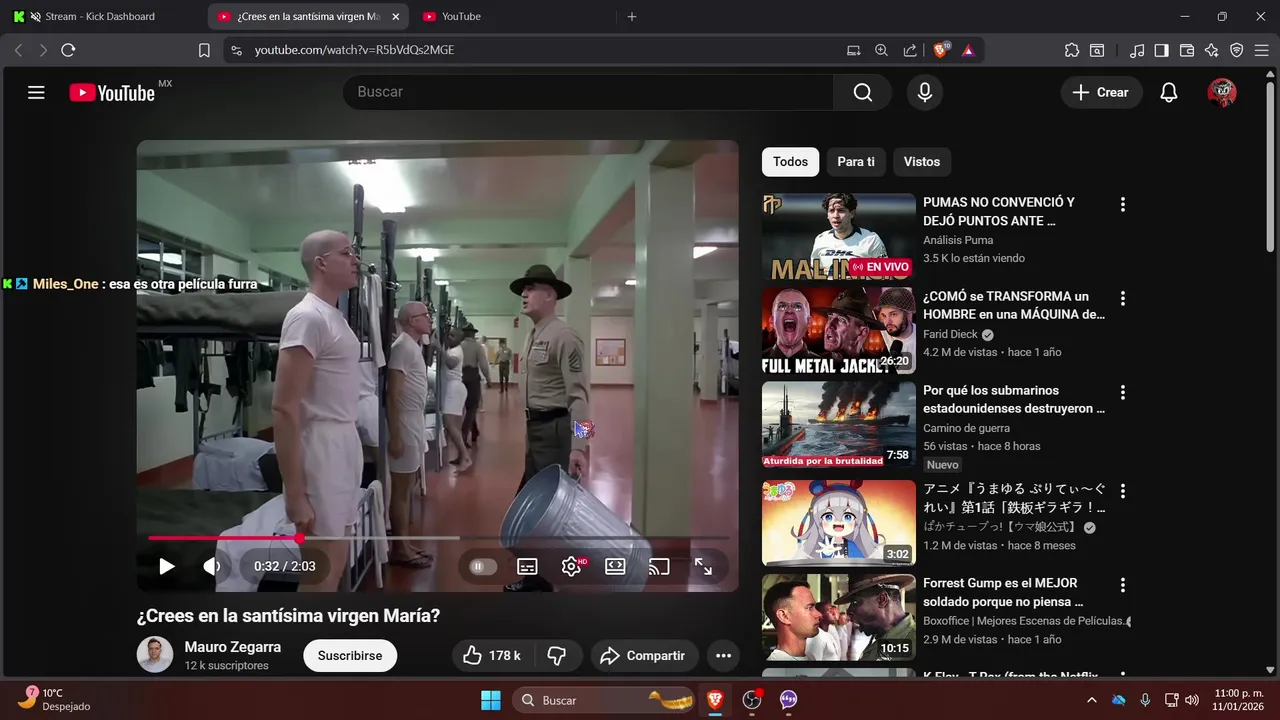This screenshot has height=720, width=1280.
Task: Start voice search with microphone icon
Action: tap(925, 92)
